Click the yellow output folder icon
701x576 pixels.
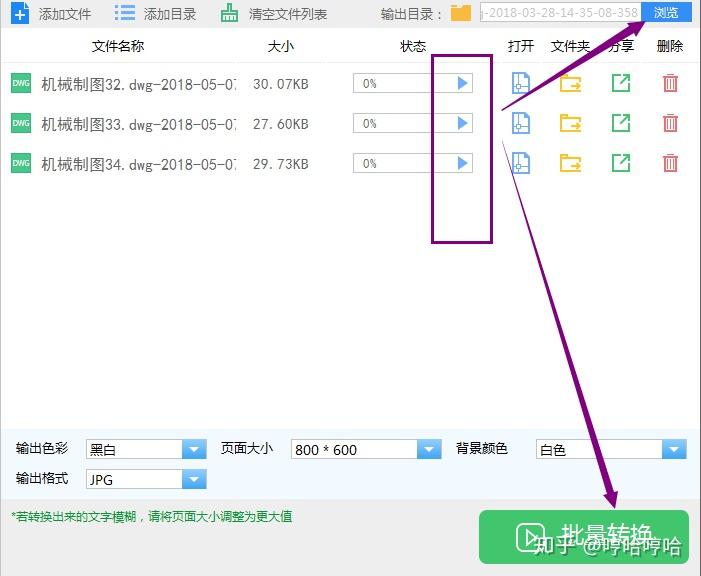coord(461,13)
